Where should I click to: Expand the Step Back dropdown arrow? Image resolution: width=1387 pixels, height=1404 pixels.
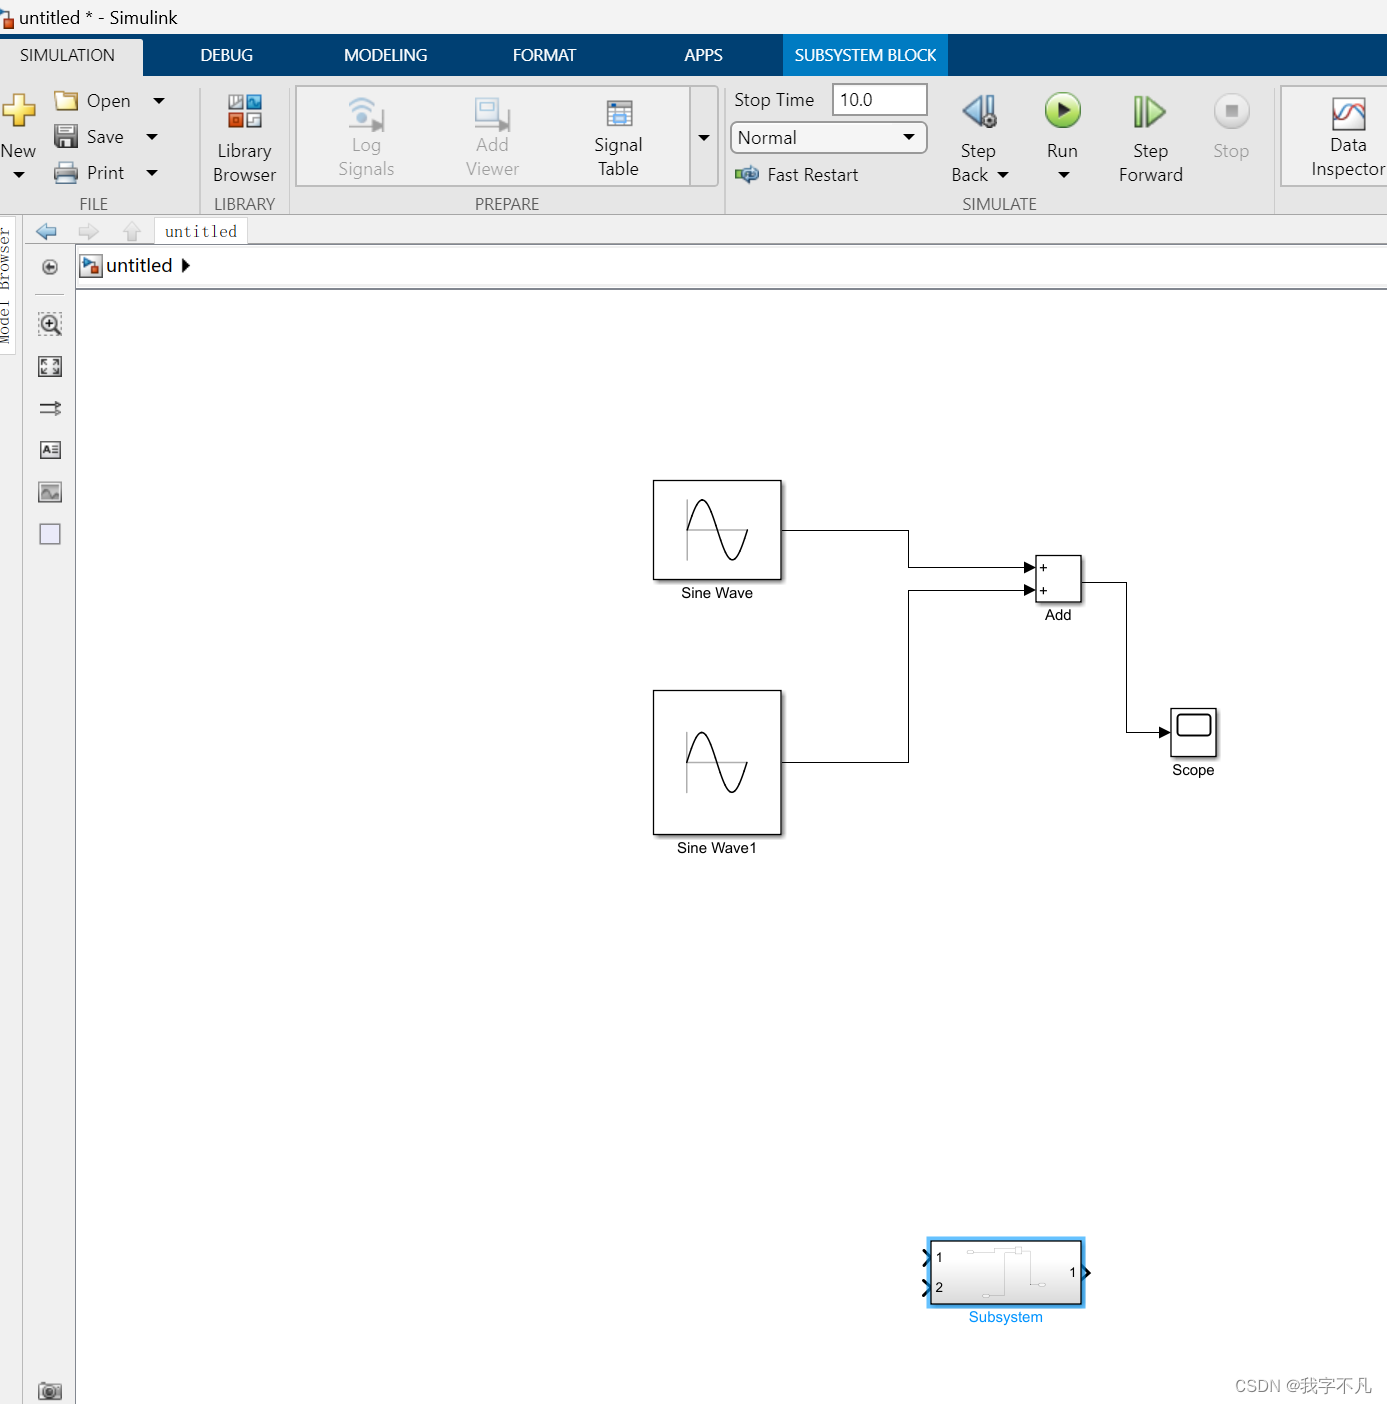(1003, 176)
